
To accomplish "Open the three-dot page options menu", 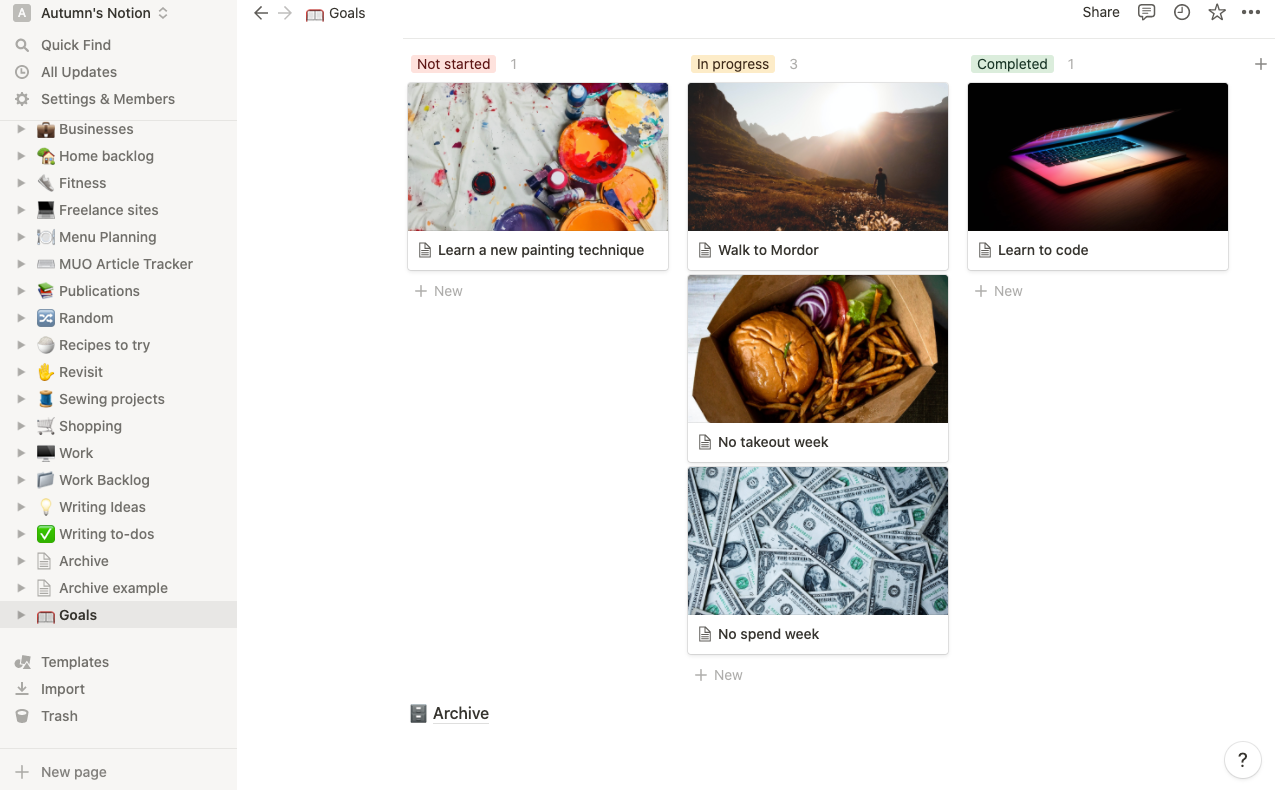I will (x=1251, y=13).
